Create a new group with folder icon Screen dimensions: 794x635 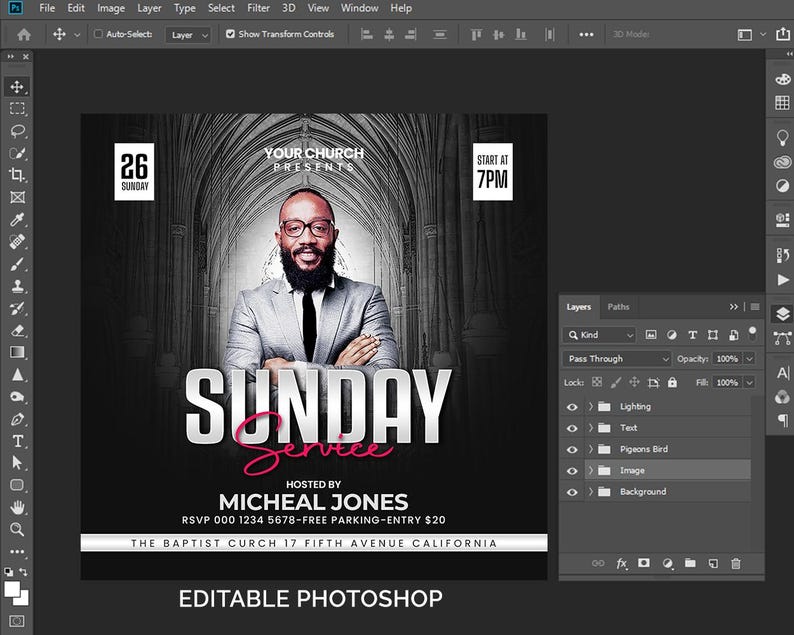click(x=690, y=563)
